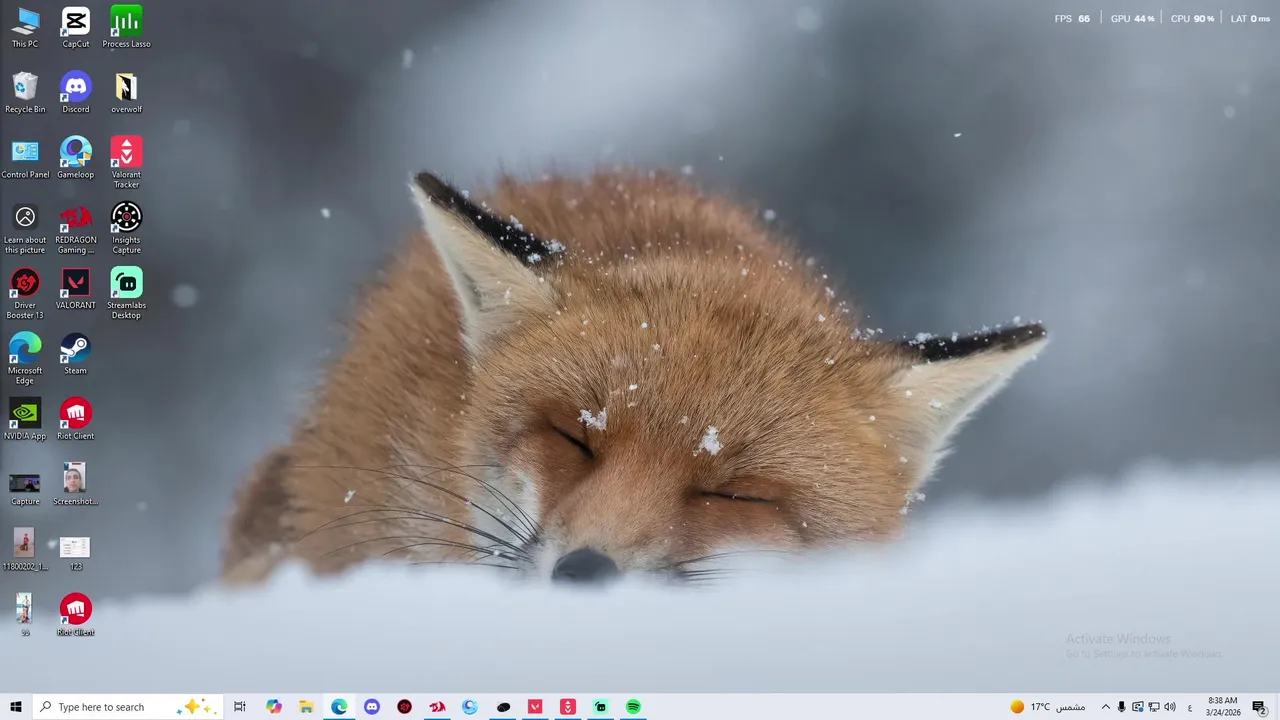Screen dimensions: 1280x720
Task: Select the Gameloop desktop shortcut
Action: [76, 158]
